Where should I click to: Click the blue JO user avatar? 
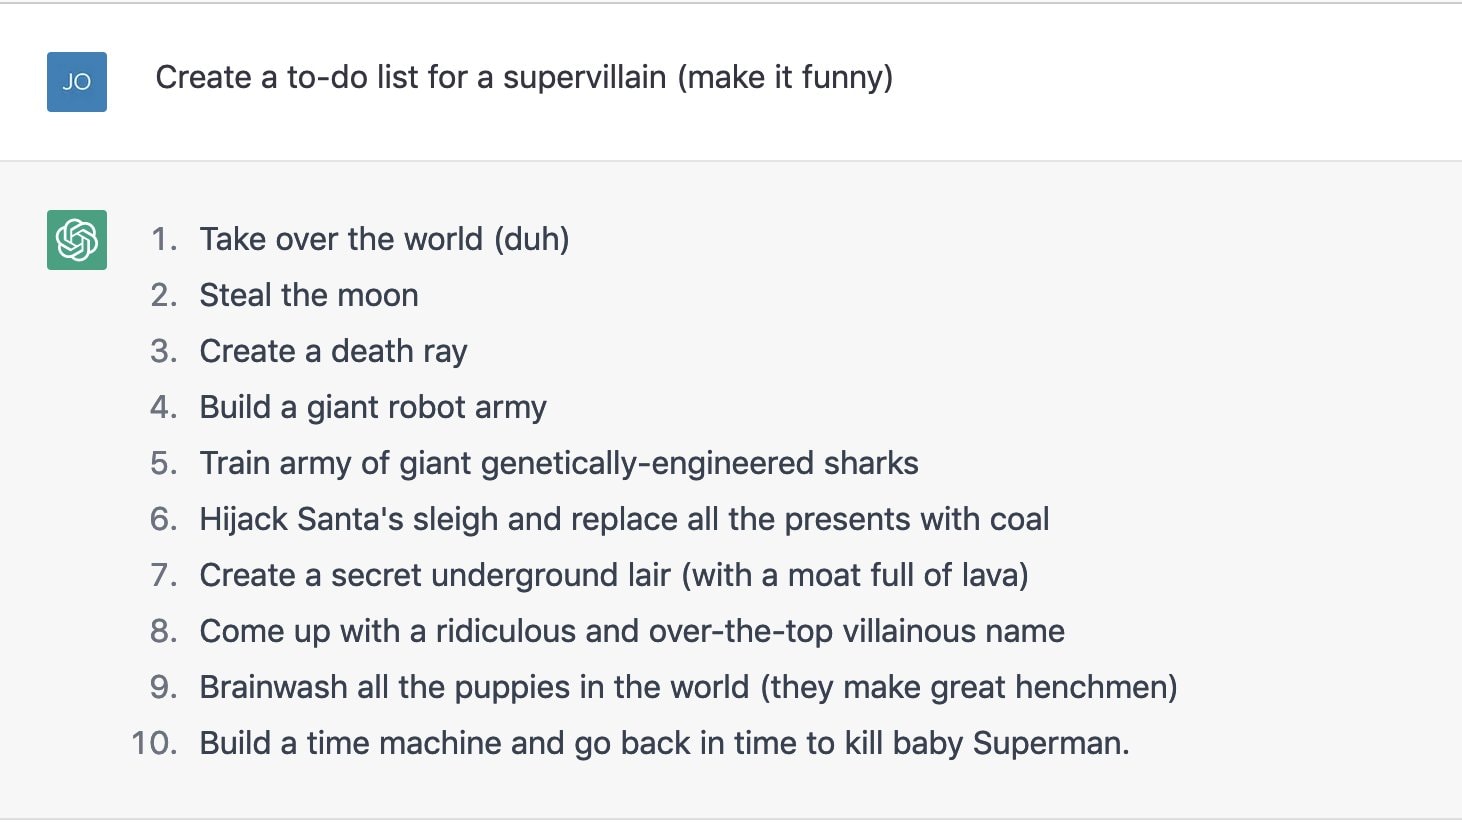click(x=77, y=82)
